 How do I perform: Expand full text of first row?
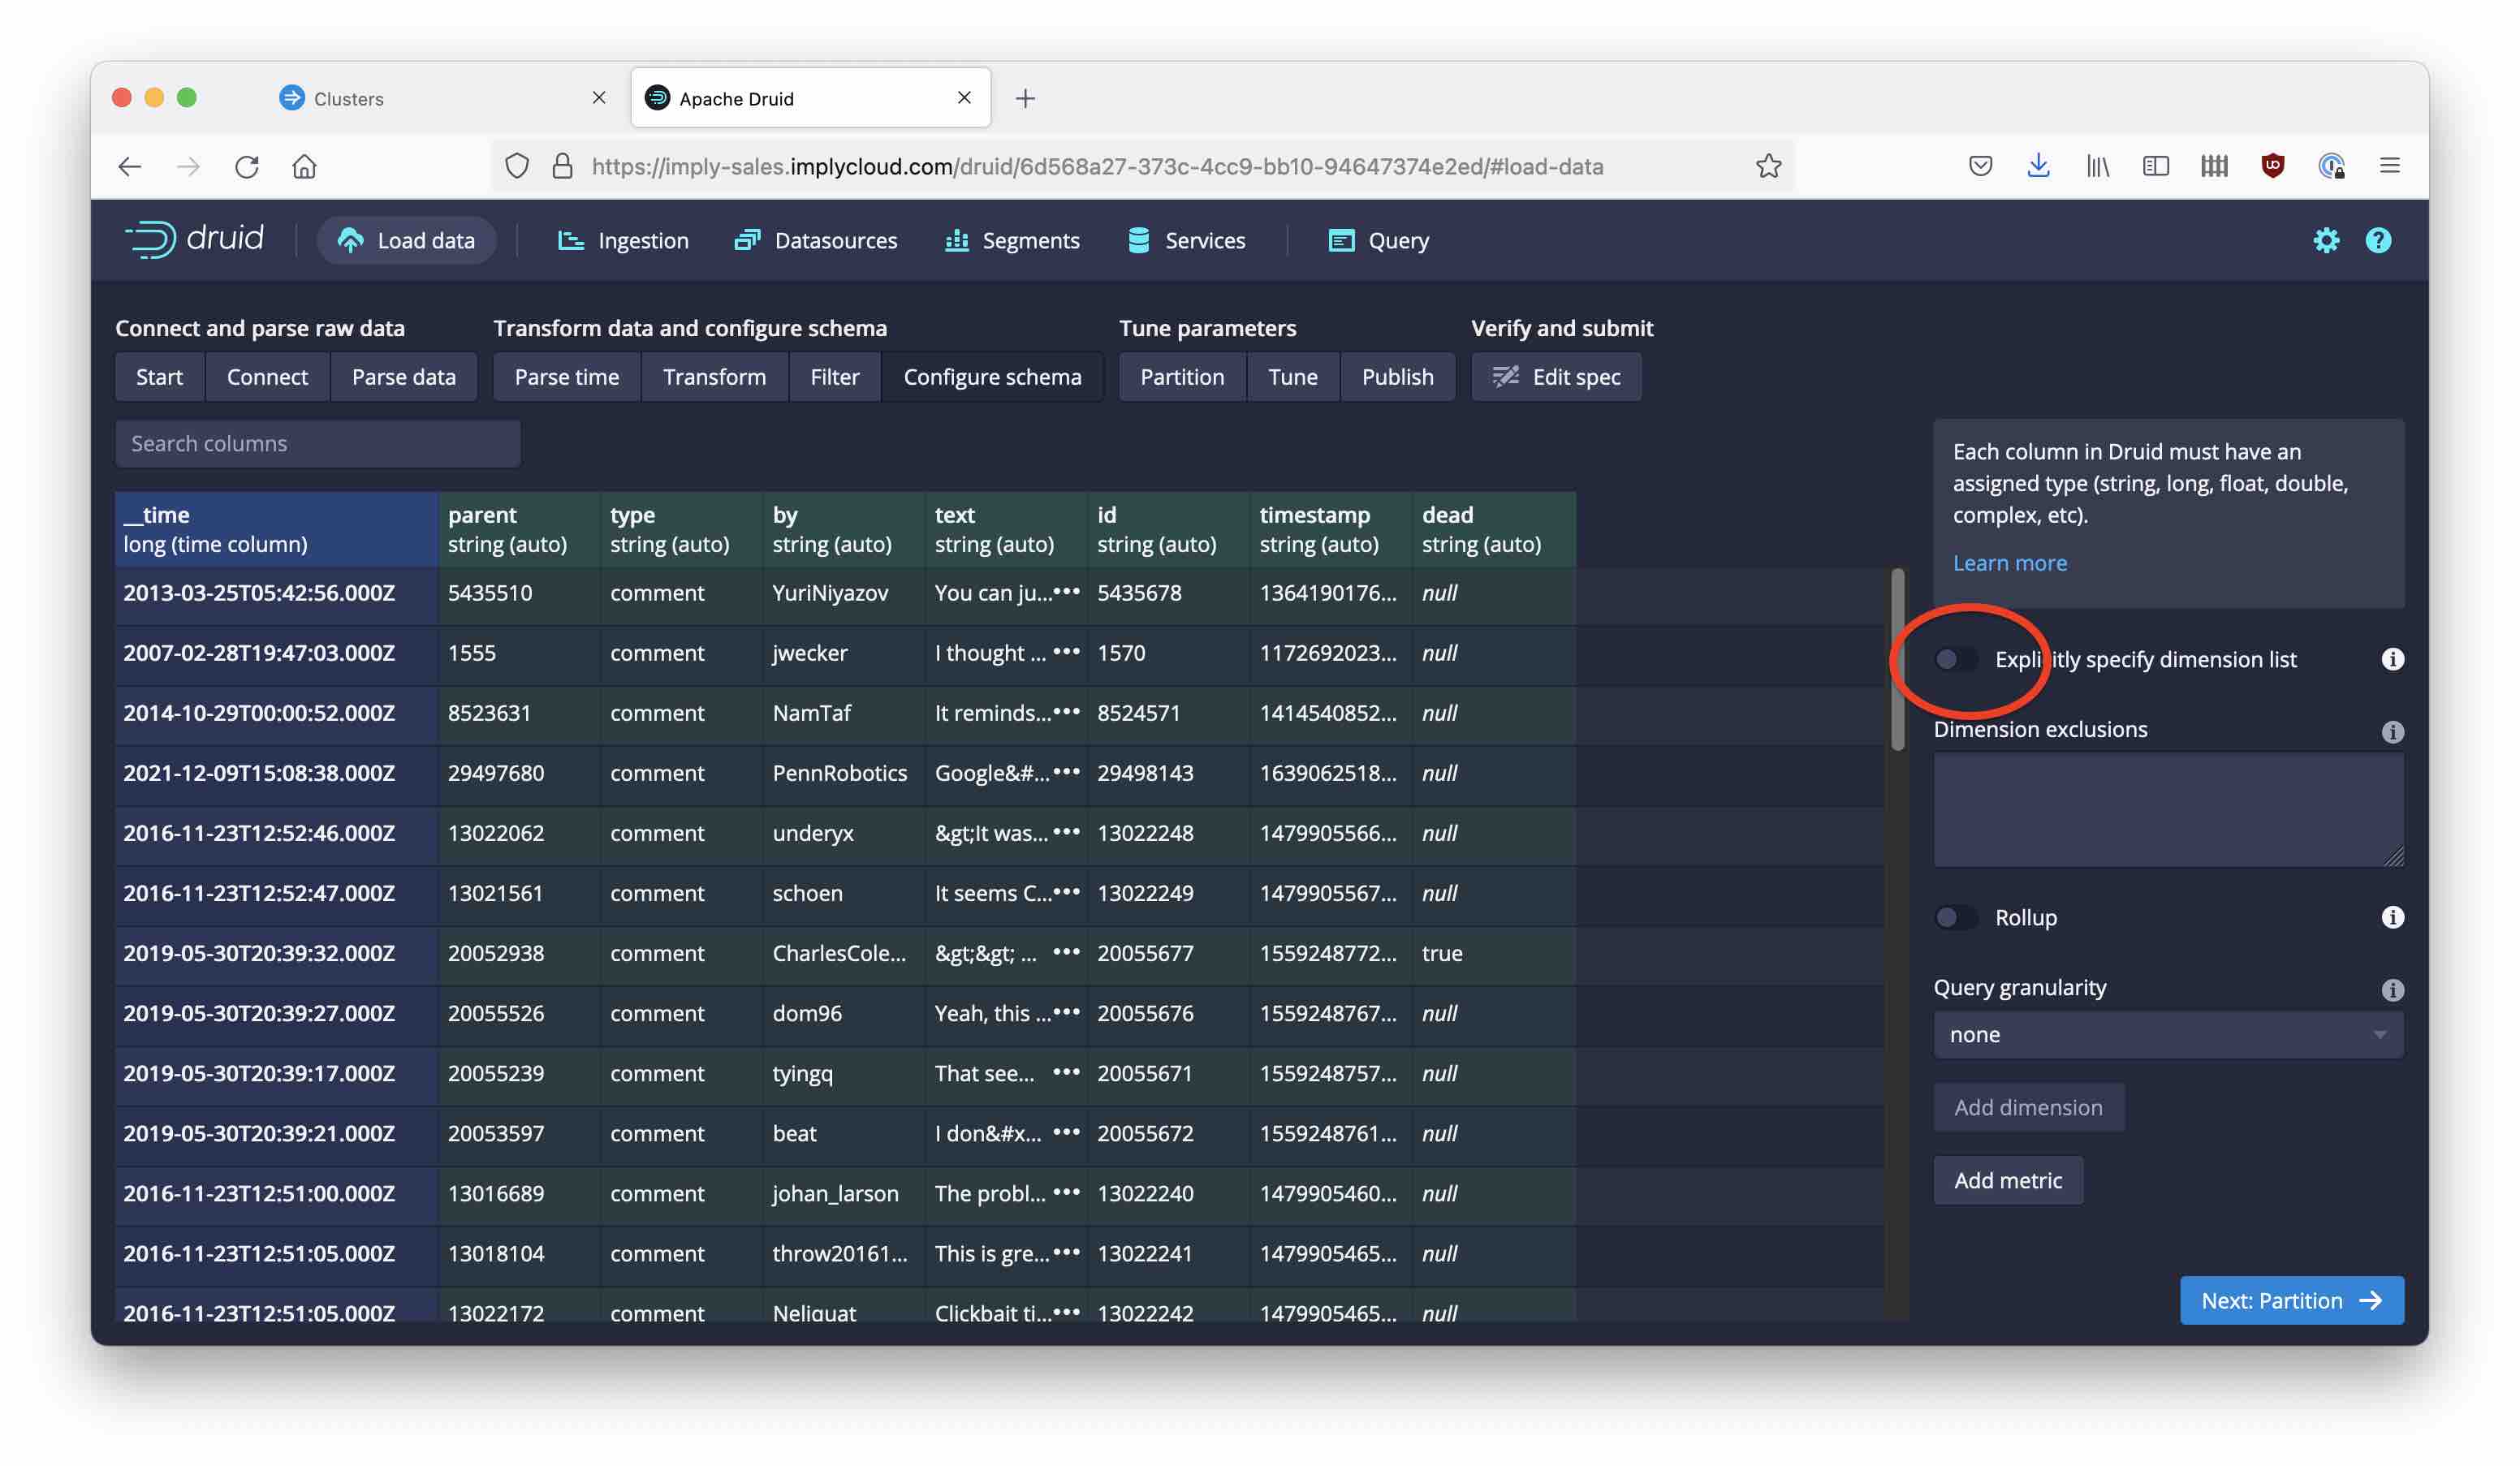click(1067, 592)
